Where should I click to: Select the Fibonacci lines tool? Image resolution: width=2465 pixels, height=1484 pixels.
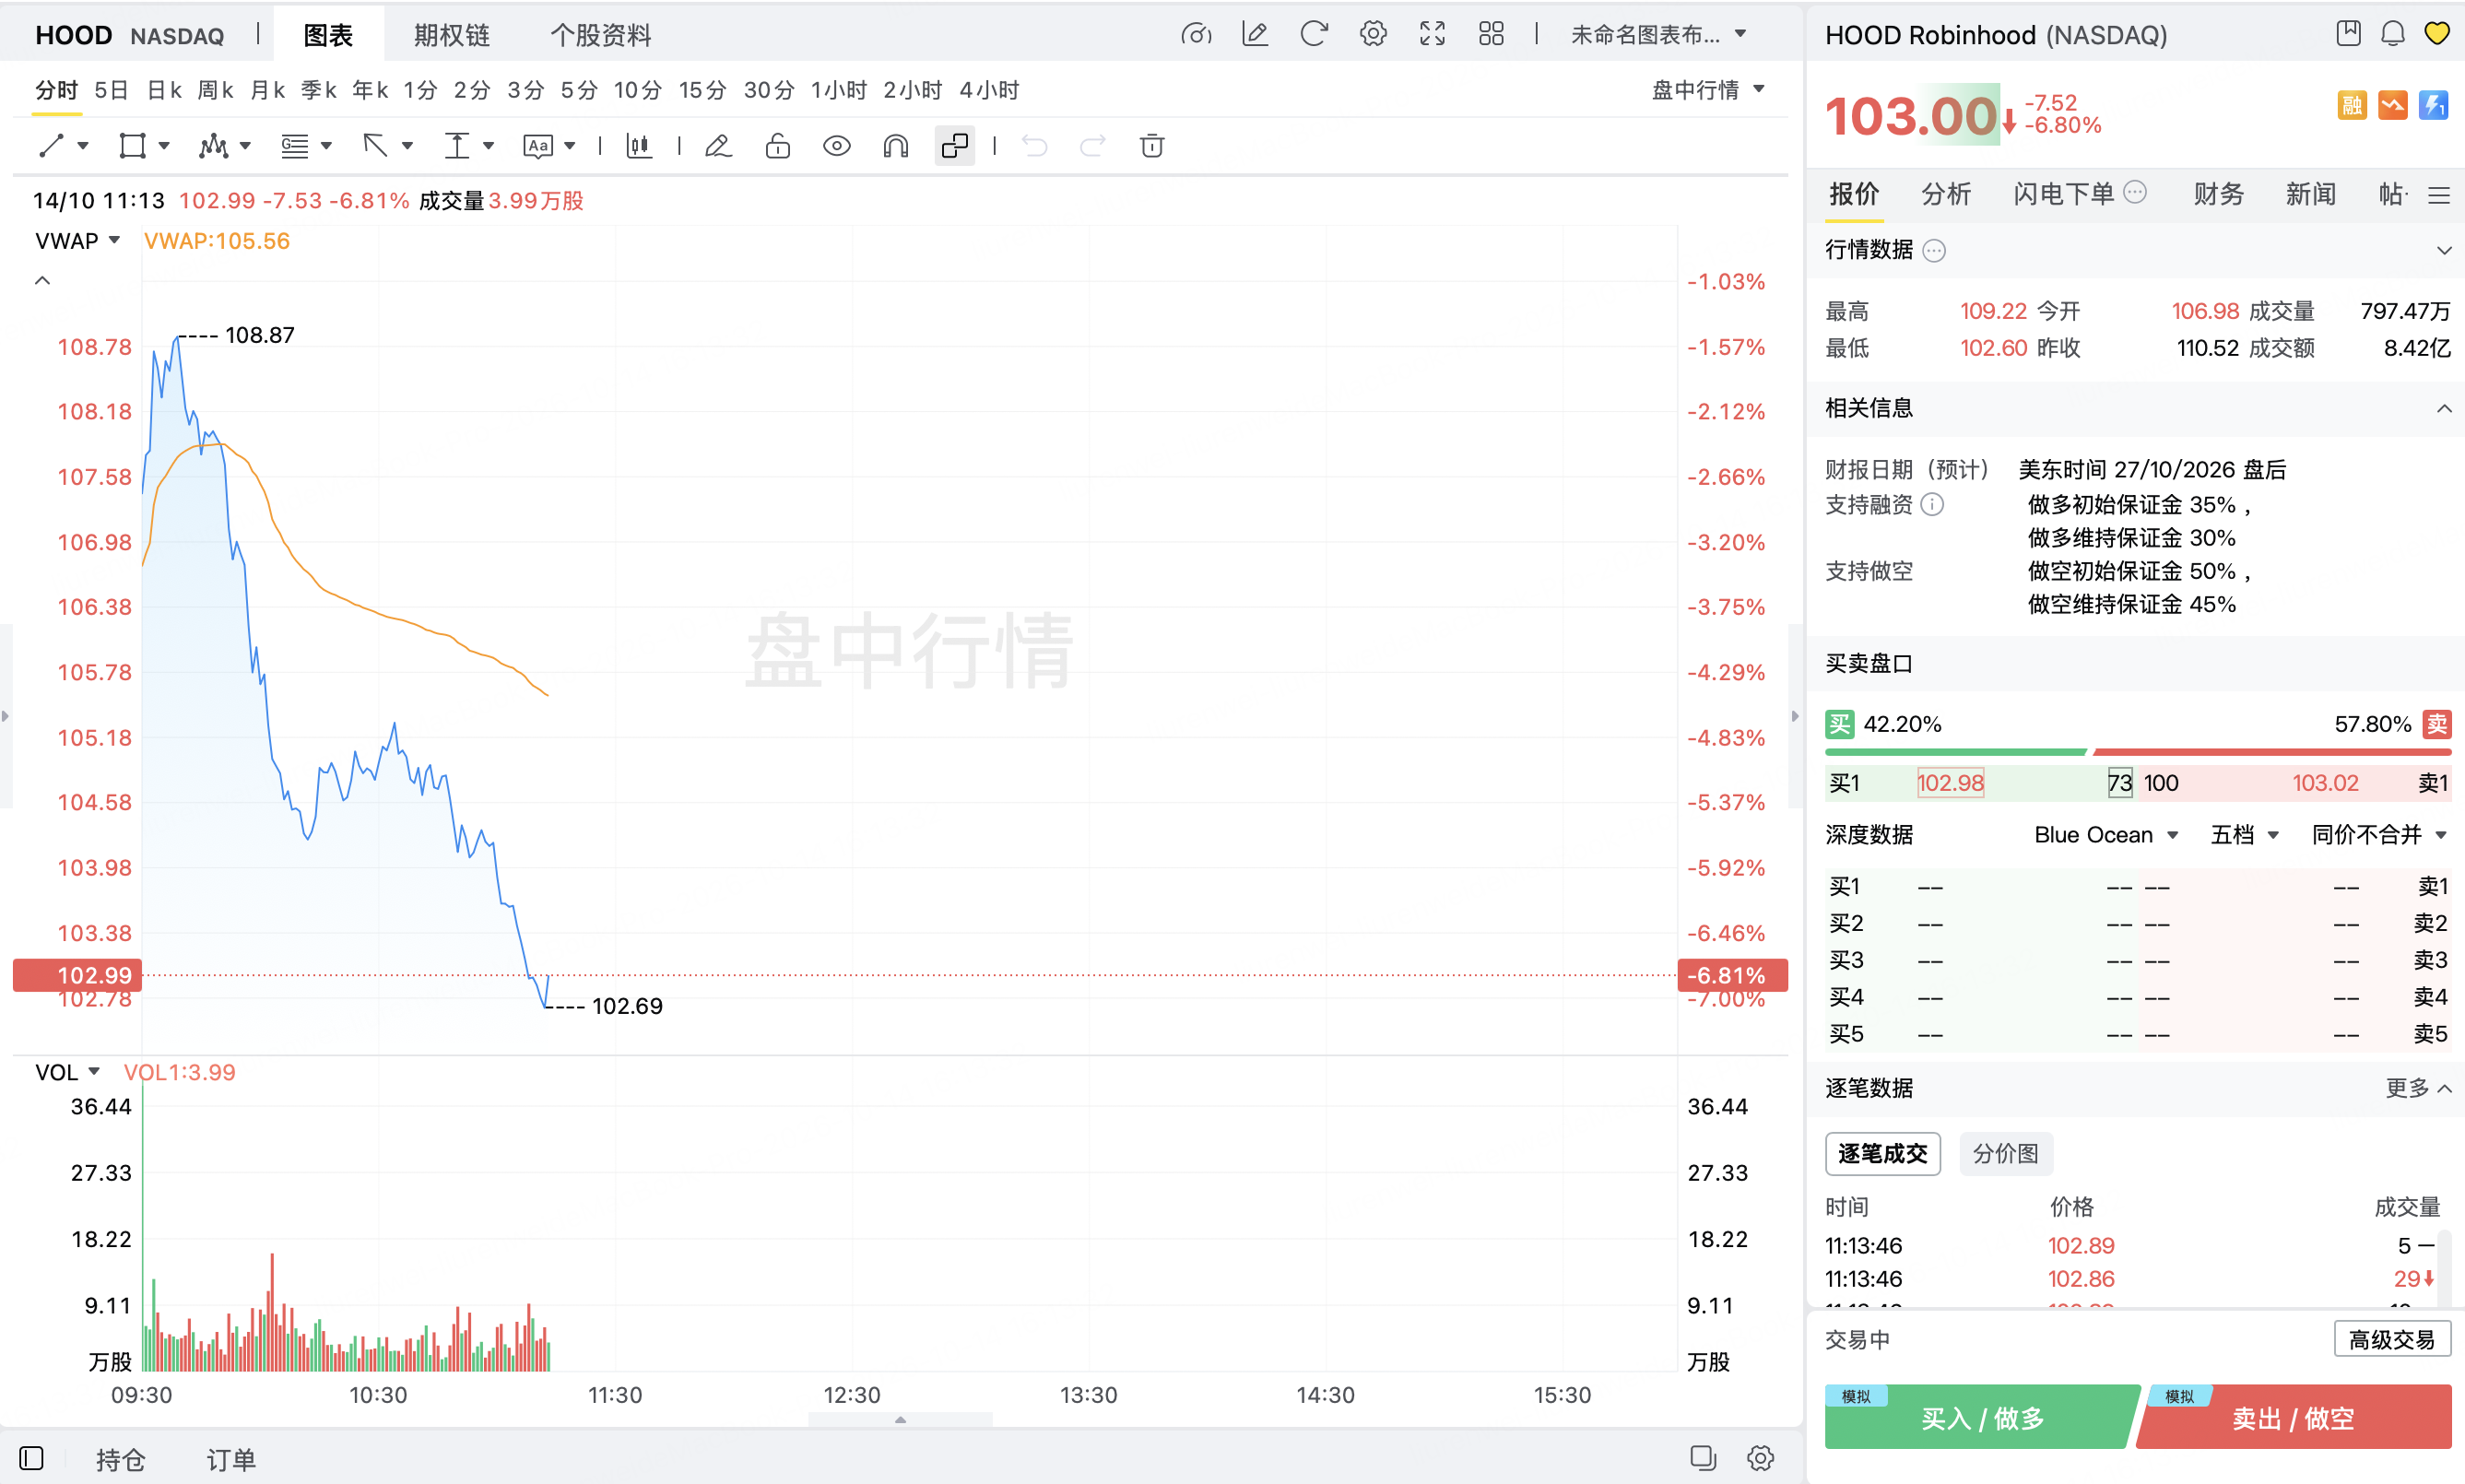[294, 146]
